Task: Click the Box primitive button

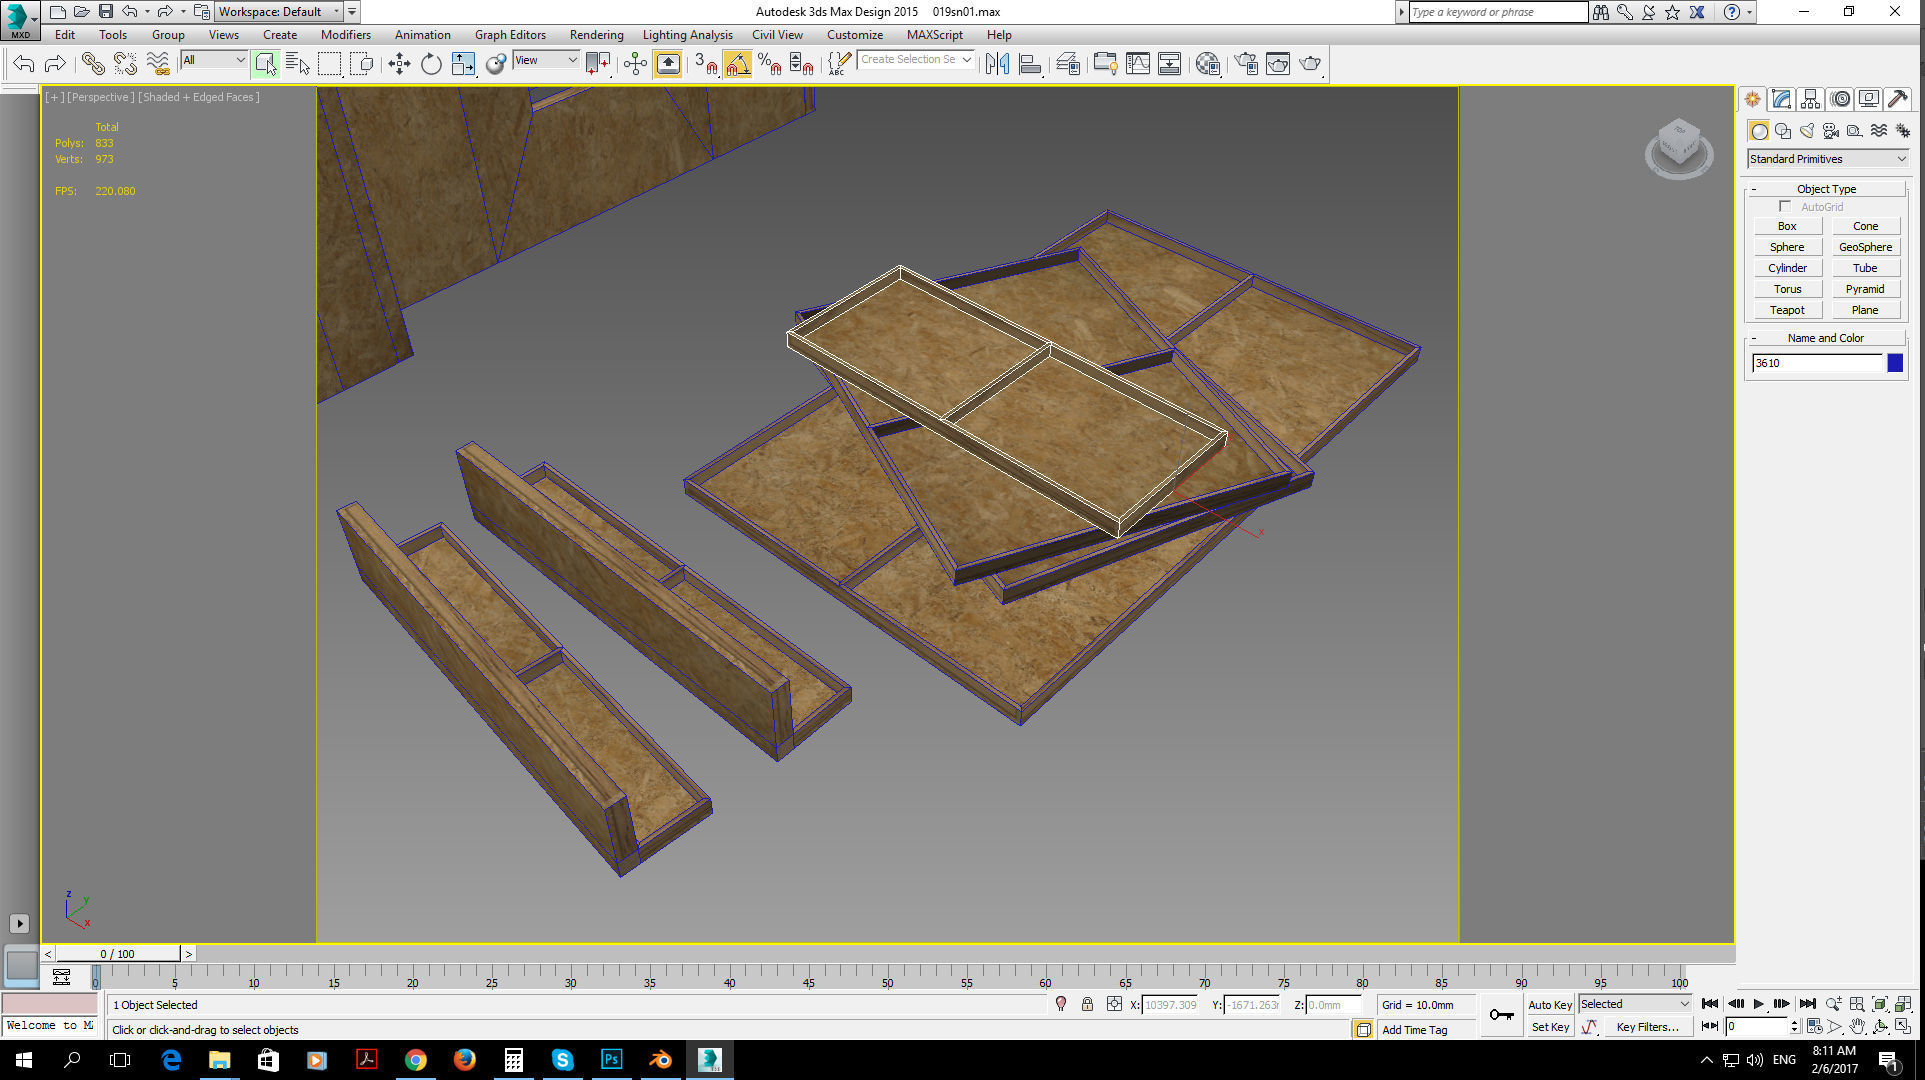Action: pos(1787,226)
